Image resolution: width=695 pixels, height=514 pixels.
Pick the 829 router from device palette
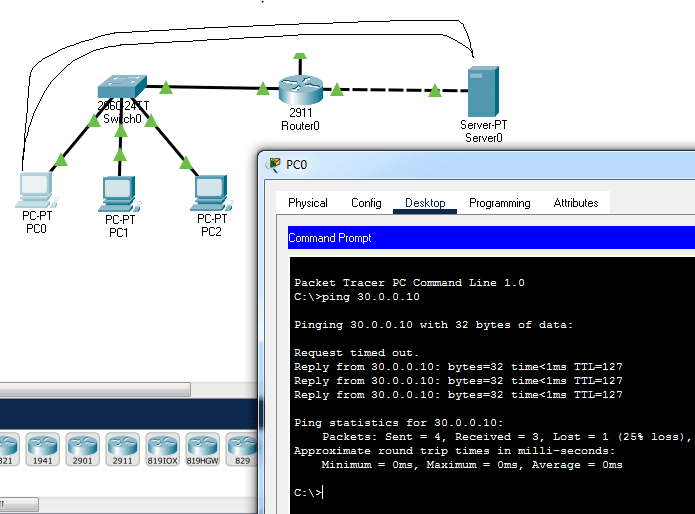click(242, 449)
